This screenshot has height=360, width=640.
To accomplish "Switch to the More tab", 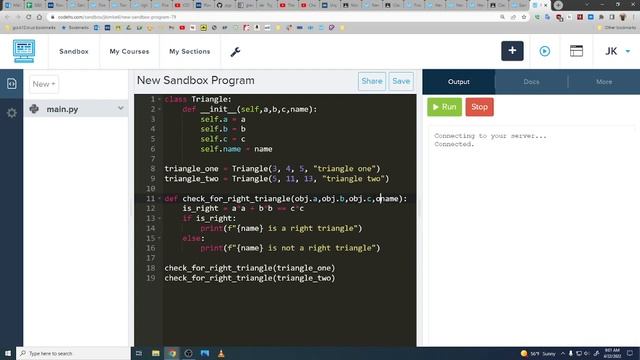I will [x=604, y=82].
